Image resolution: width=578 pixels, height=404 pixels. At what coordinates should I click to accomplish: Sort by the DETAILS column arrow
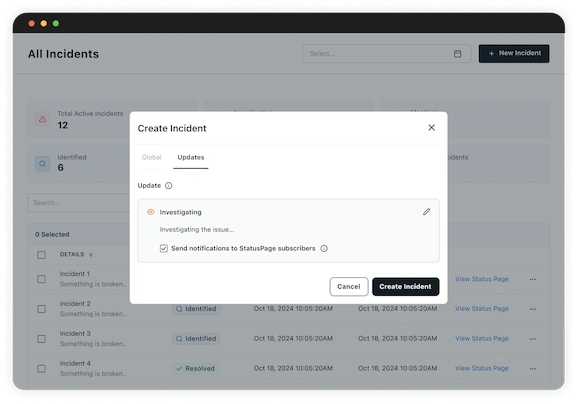click(x=91, y=255)
